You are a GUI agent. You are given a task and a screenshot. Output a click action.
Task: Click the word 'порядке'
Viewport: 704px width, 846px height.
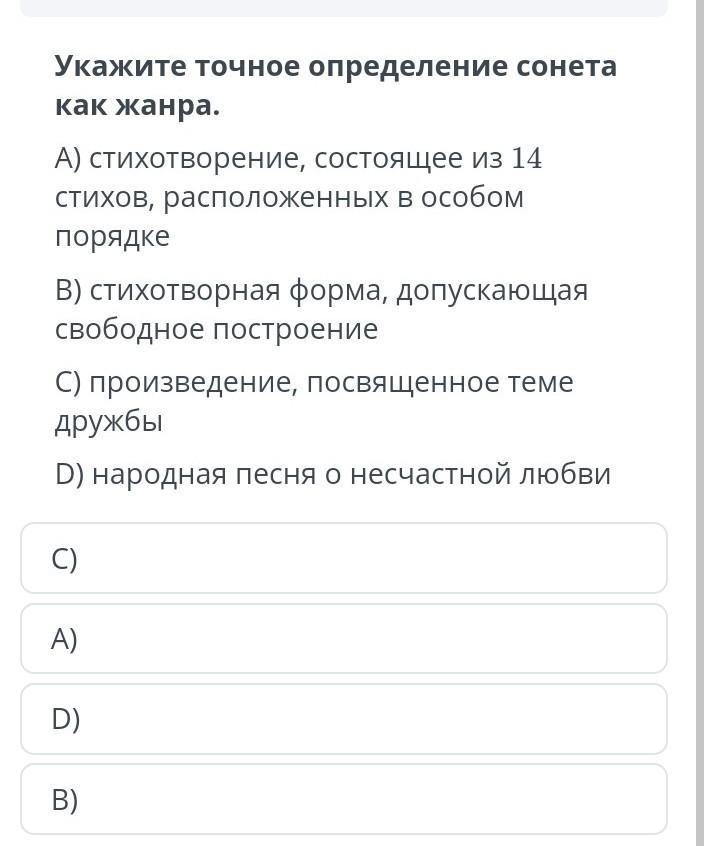click(x=112, y=237)
